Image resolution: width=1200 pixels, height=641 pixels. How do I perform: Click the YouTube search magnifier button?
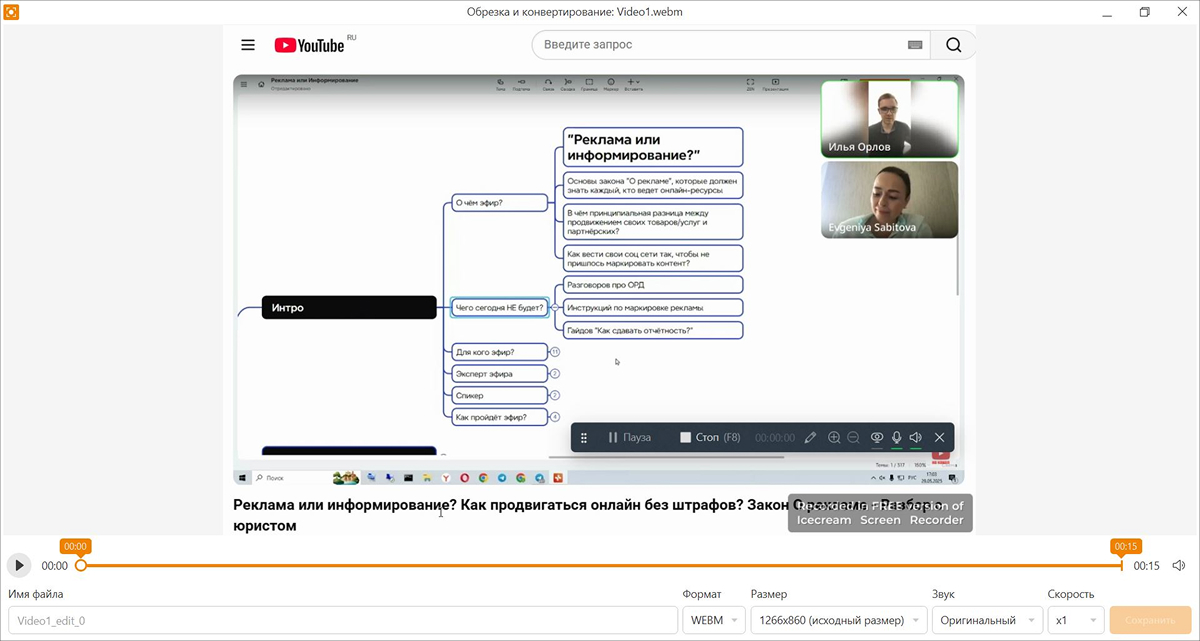(953, 45)
